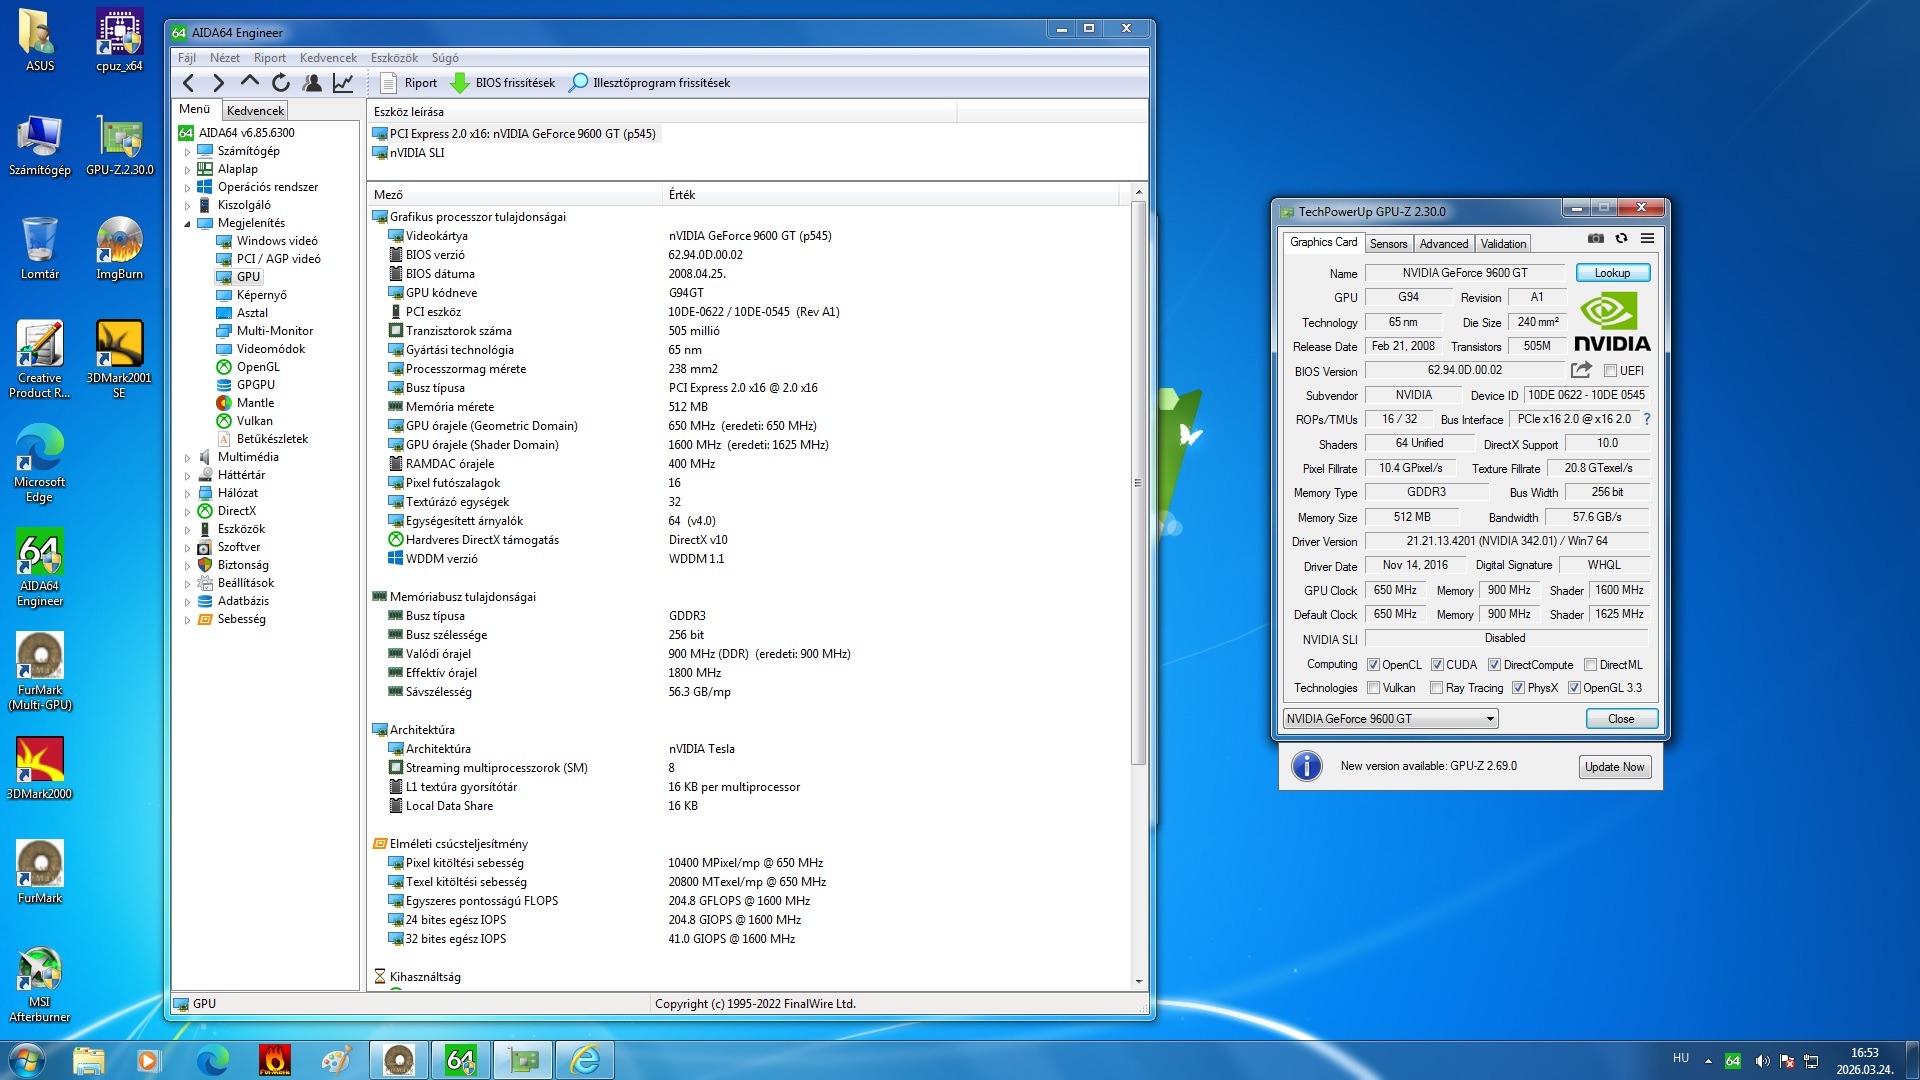The height and width of the screenshot is (1080, 1920).
Task: Click the BIOS frissítések green arrow icon
Action: pos(459,83)
